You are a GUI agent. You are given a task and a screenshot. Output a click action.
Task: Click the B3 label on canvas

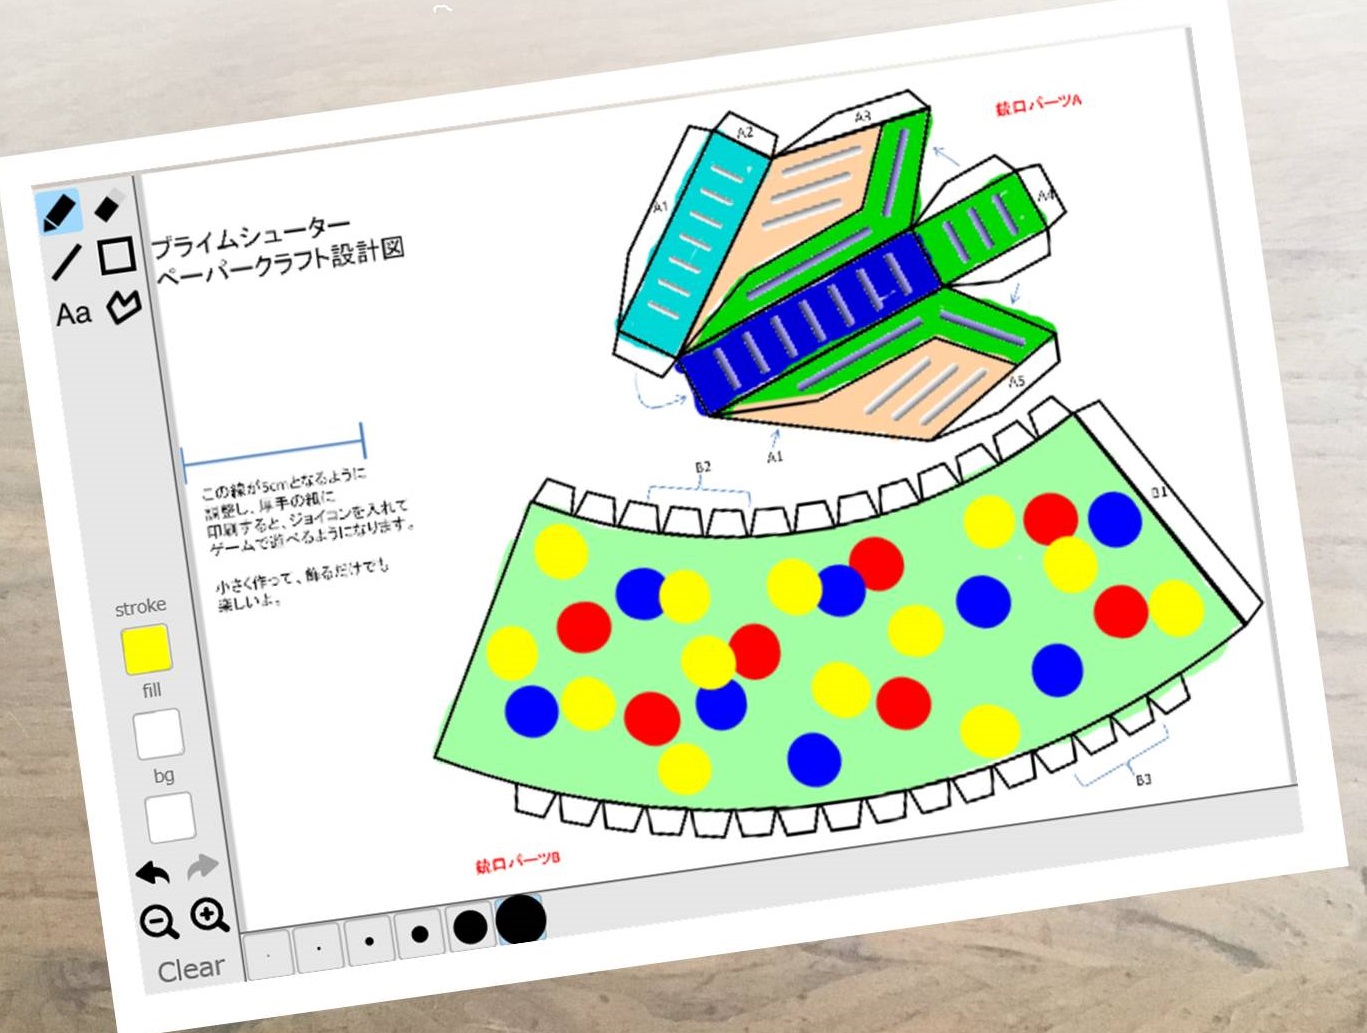(1143, 779)
